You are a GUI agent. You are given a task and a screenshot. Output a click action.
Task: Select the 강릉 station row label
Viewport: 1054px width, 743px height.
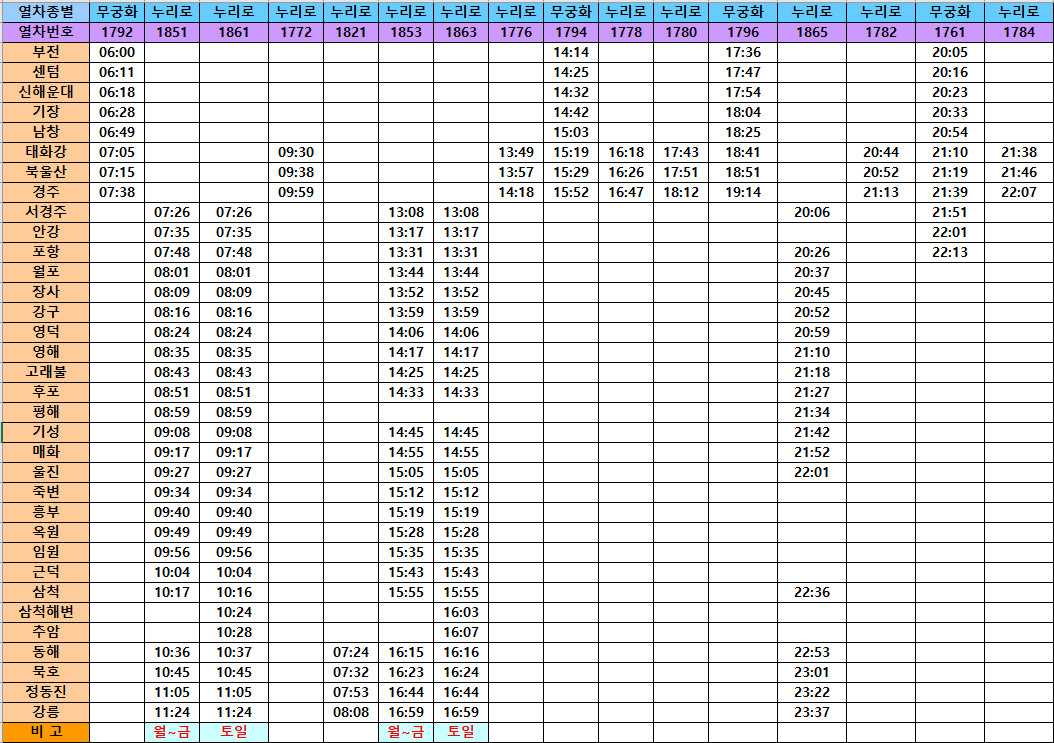point(46,712)
